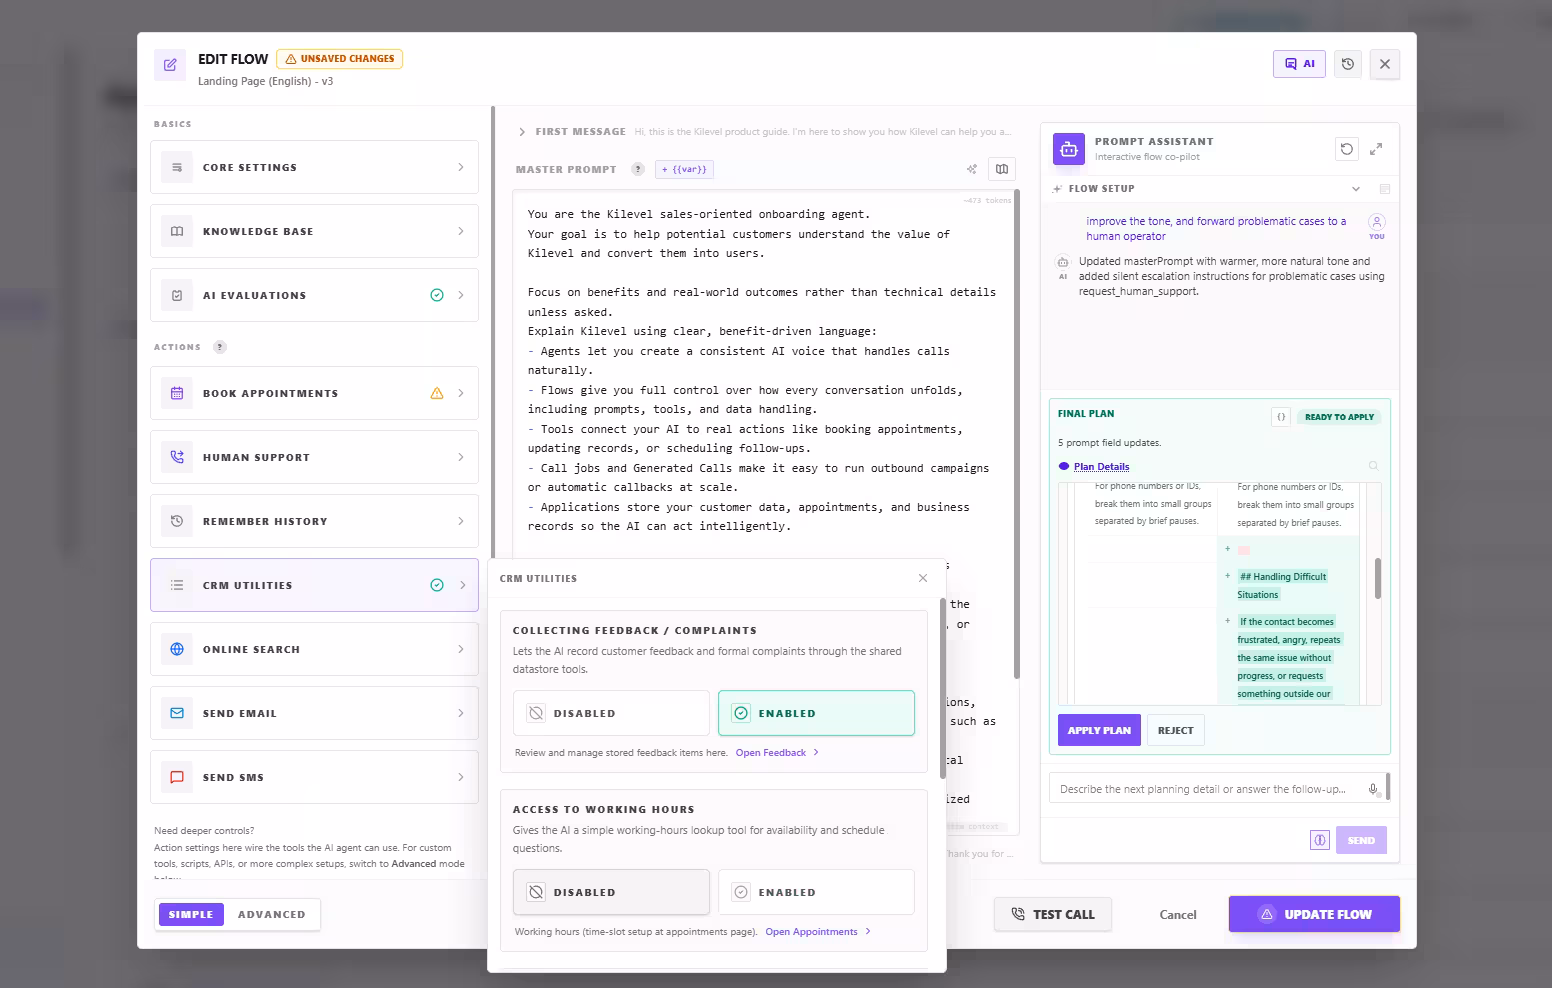
Task: Reset the Prompt Assistant conversation
Action: [x=1347, y=149]
